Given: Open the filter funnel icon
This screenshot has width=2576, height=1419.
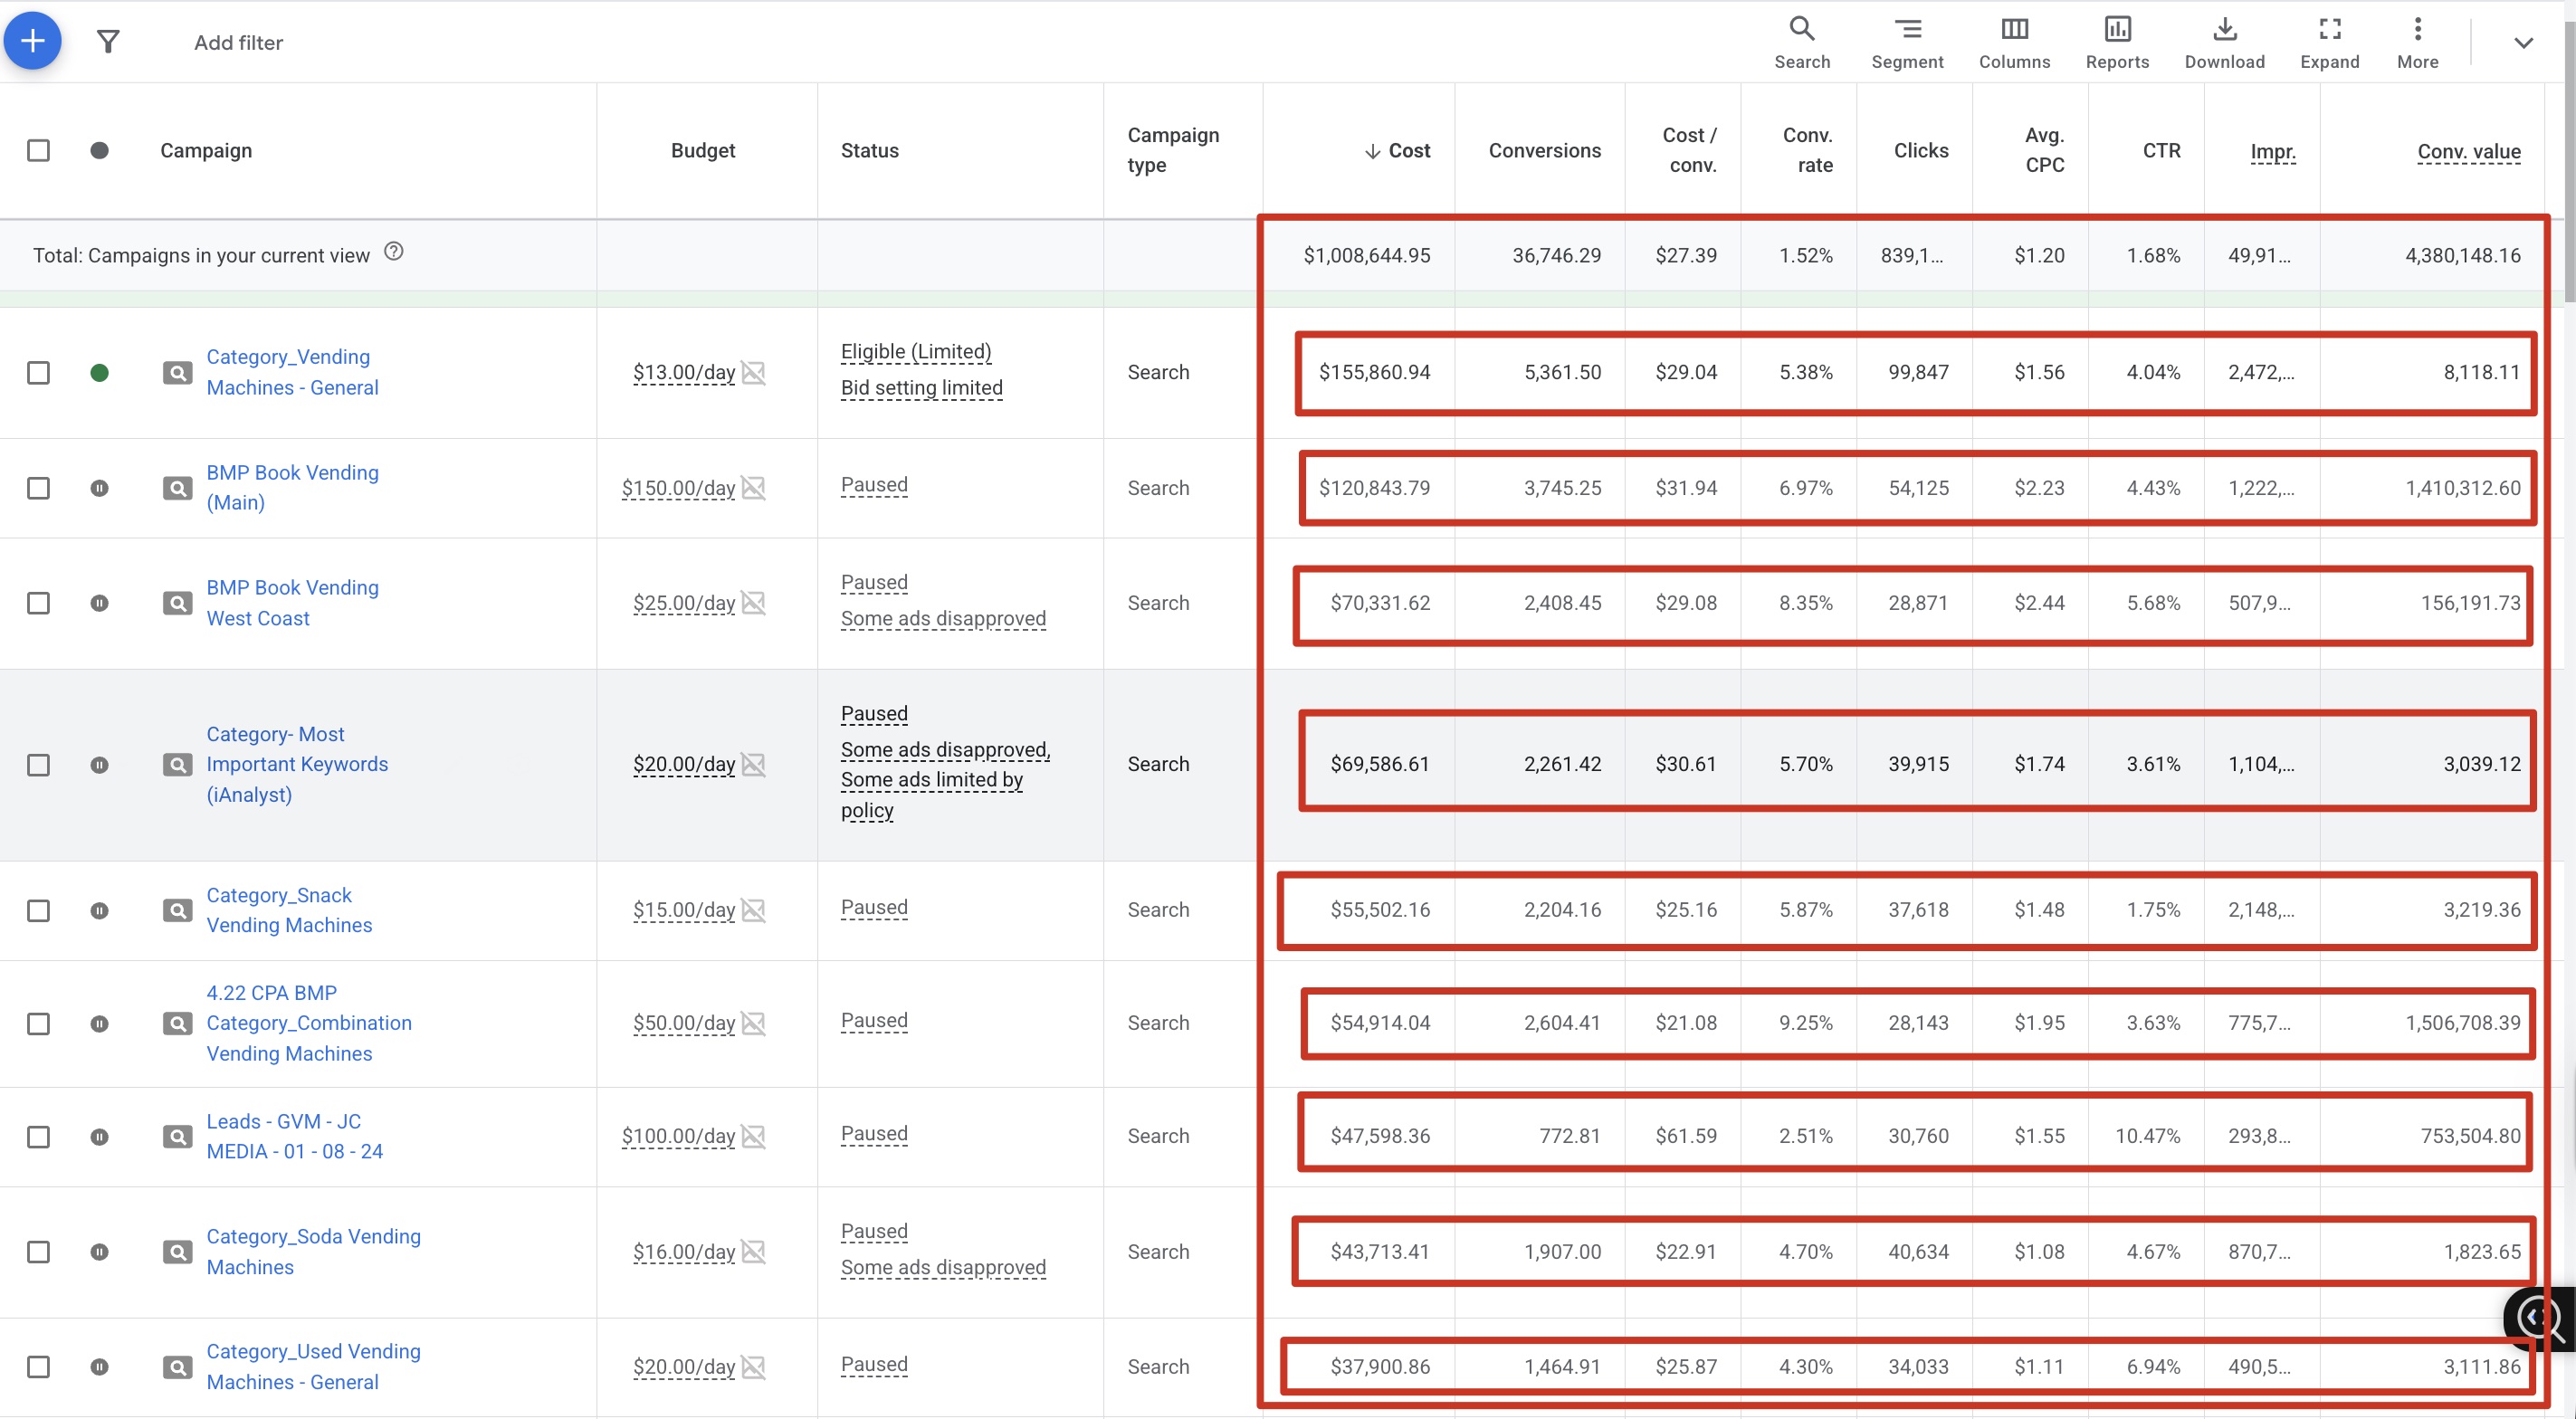Looking at the screenshot, I should point(108,41).
